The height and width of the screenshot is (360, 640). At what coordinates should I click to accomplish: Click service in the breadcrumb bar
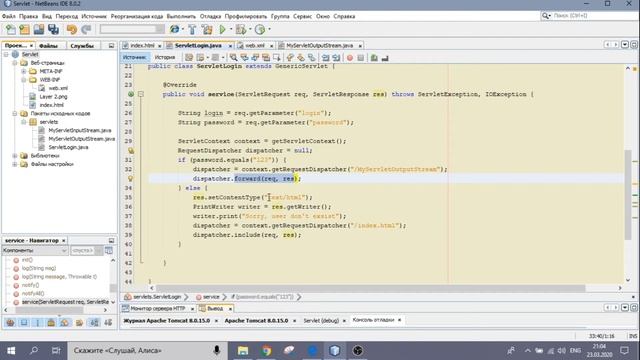coord(211,297)
